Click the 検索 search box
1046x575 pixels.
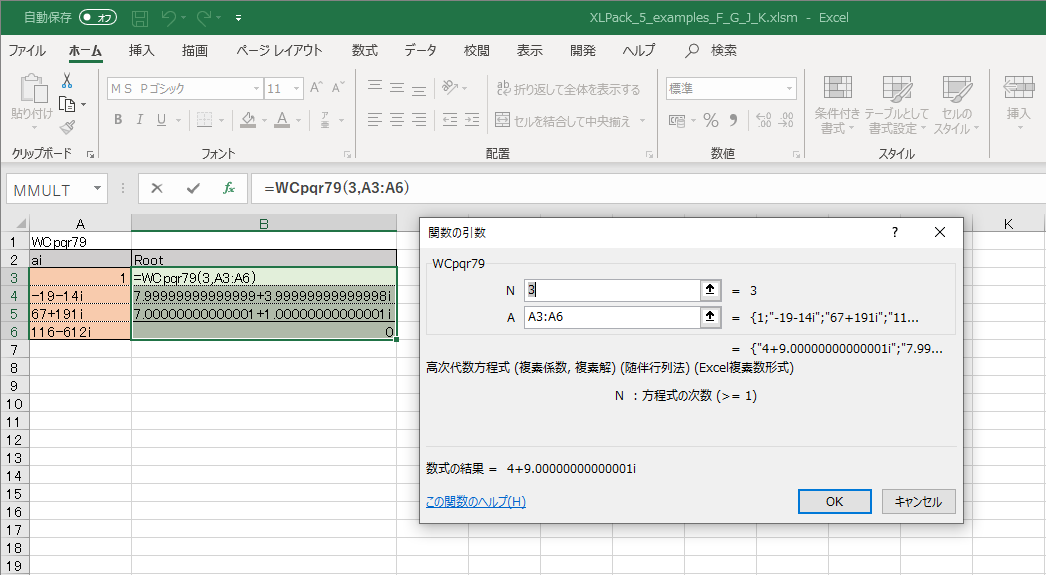pos(712,51)
